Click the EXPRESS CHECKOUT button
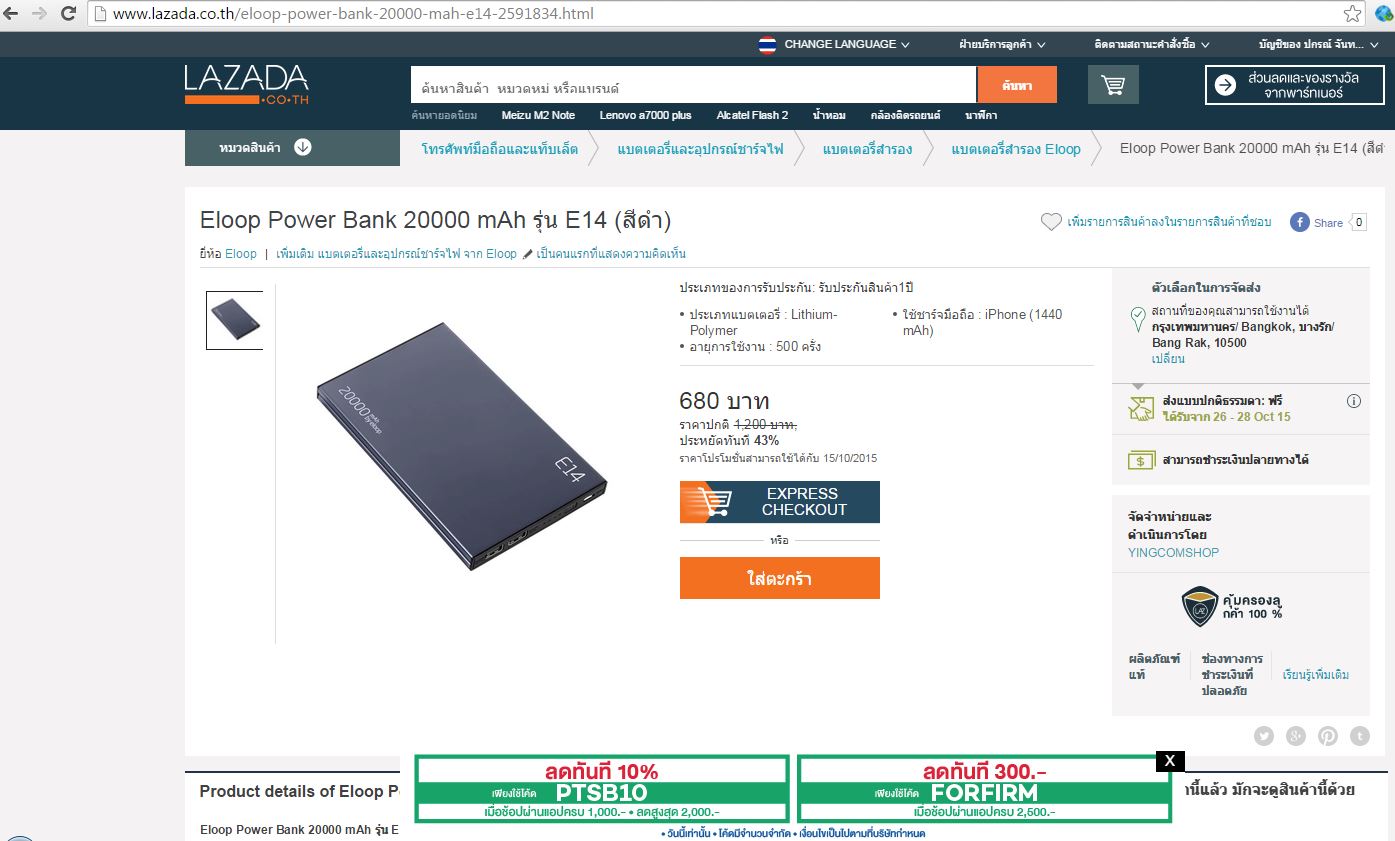The height and width of the screenshot is (841, 1395). (780, 502)
